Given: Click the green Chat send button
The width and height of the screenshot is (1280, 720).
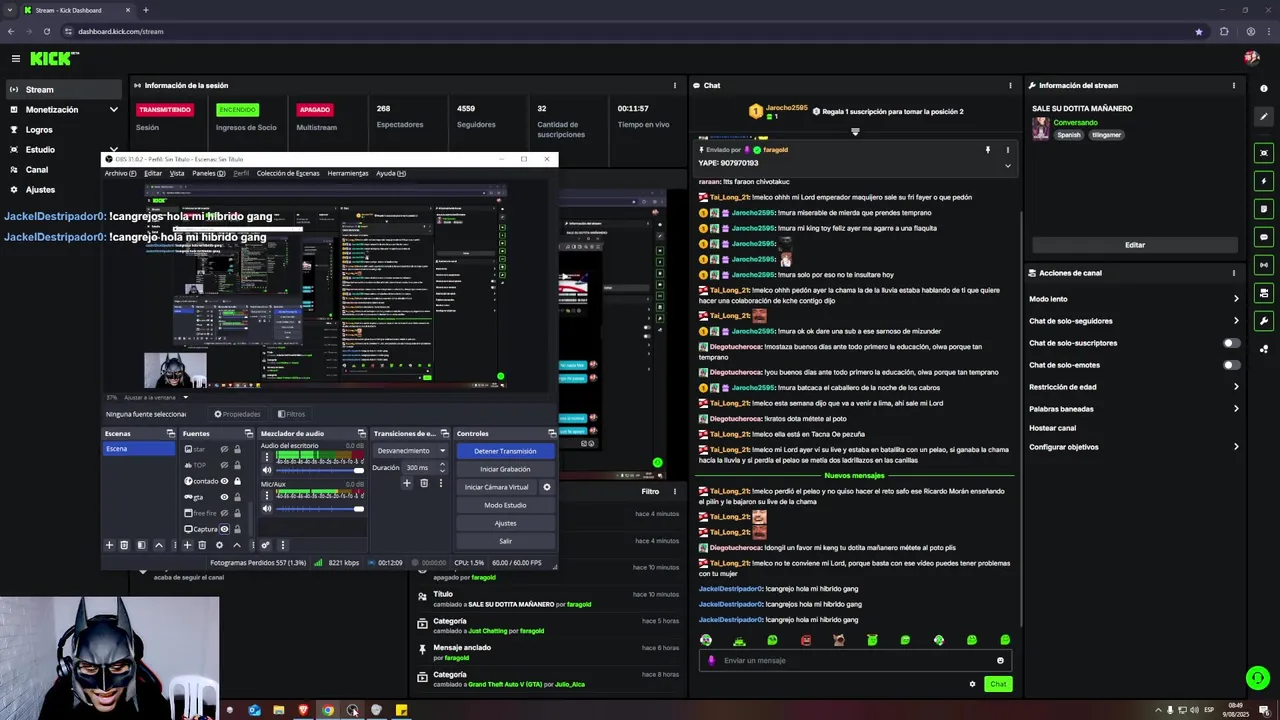Looking at the screenshot, I should 998,684.
